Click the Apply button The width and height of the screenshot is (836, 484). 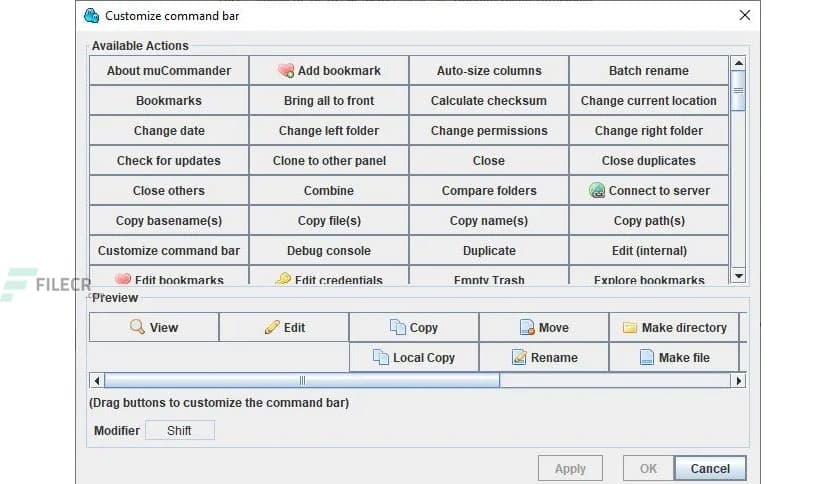570,468
